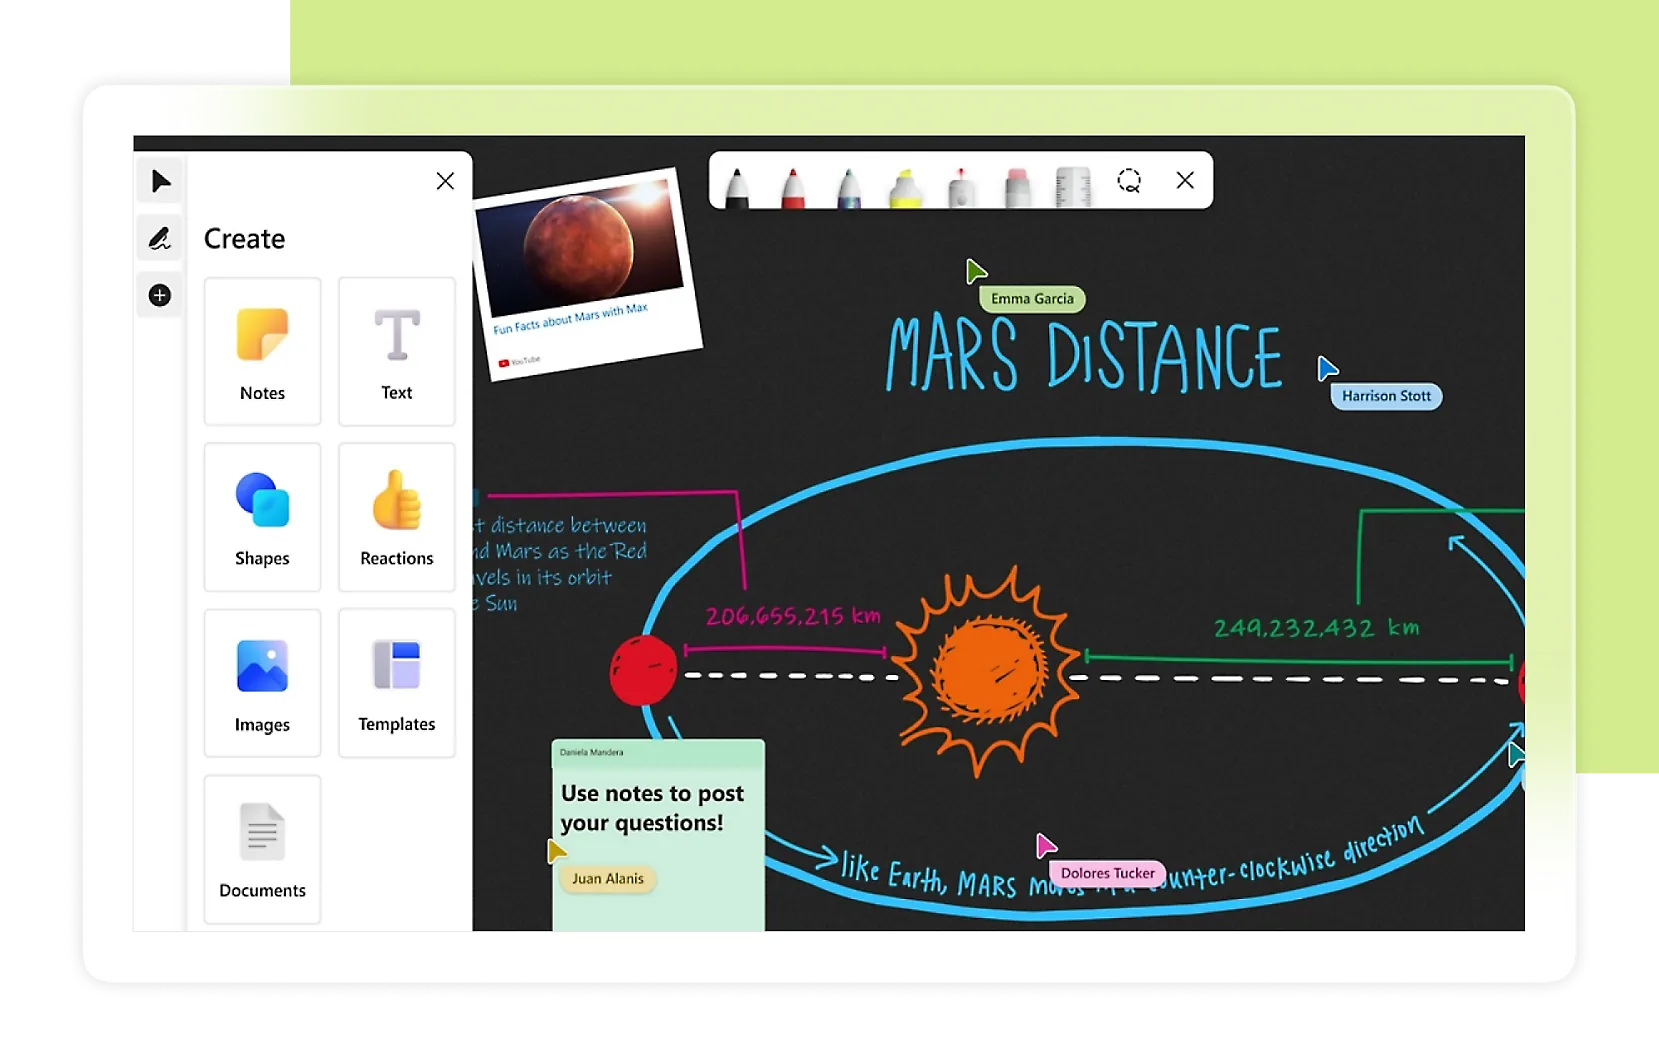Select the pink eraser tool
Viewport: 1659px width, 1064px height.
[1017, 187]
